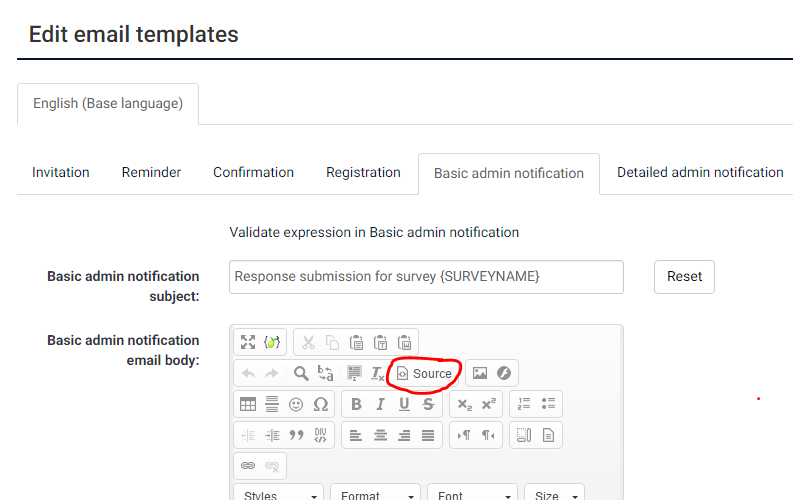793x500 pixels.
Task: Toggle italic text formatting
Action: (380, 404)
